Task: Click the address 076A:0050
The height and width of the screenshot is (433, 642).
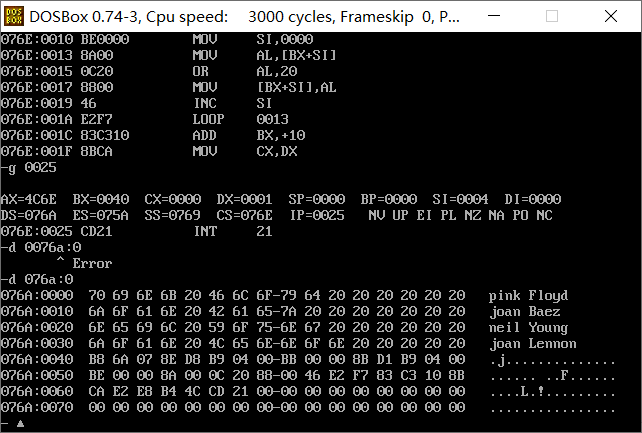Action: (37, 375)
